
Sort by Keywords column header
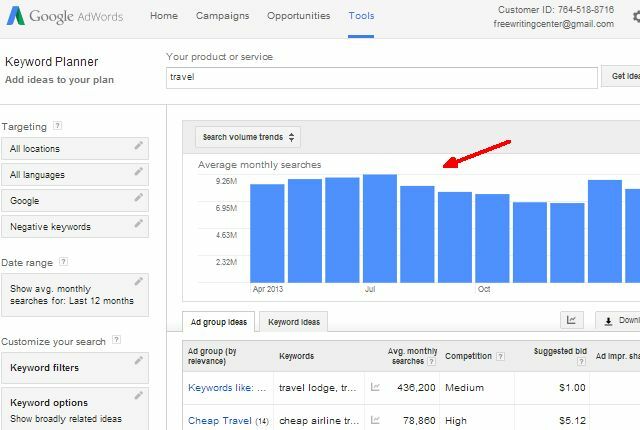pyautogui.click(x=297, y=356)
